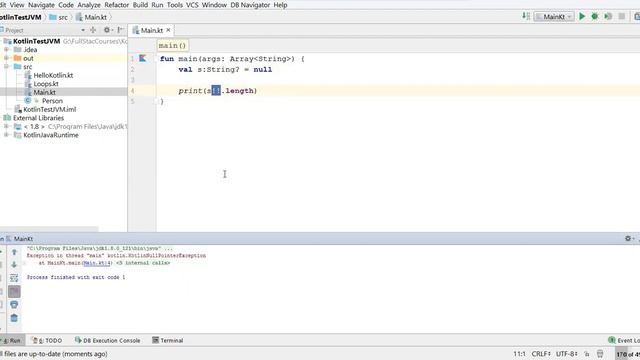Click the read-only lock icon in status bar
Screen dimensions: 640x360
587,354
